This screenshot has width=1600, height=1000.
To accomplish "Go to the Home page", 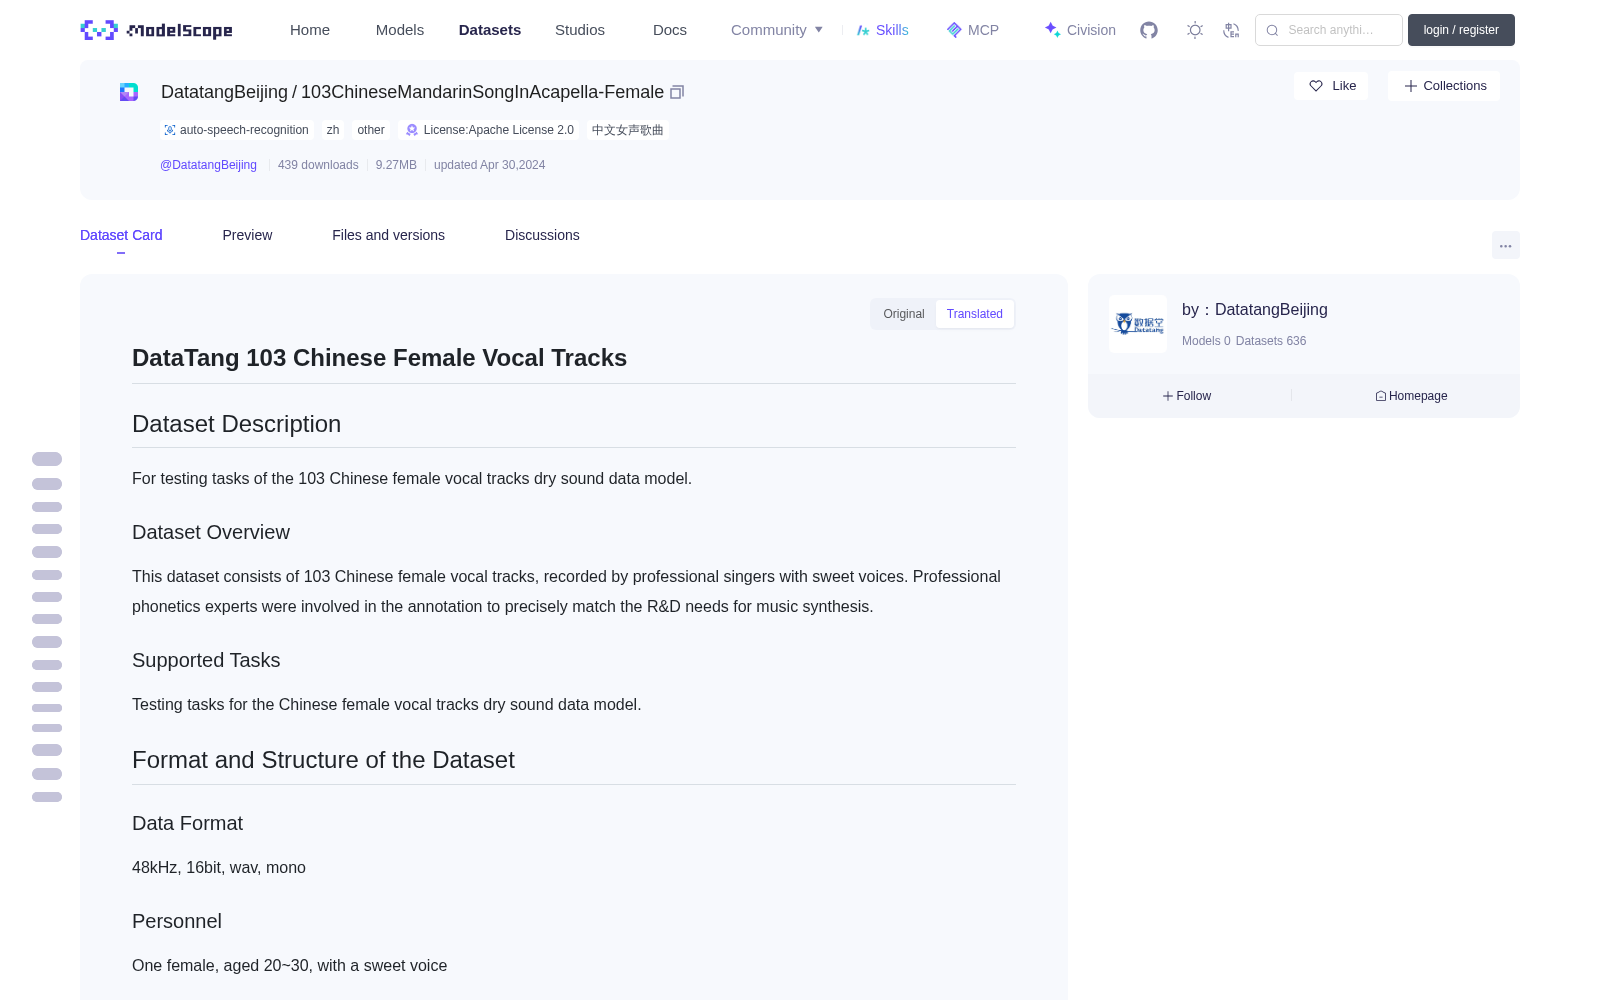I will (310, 30).
